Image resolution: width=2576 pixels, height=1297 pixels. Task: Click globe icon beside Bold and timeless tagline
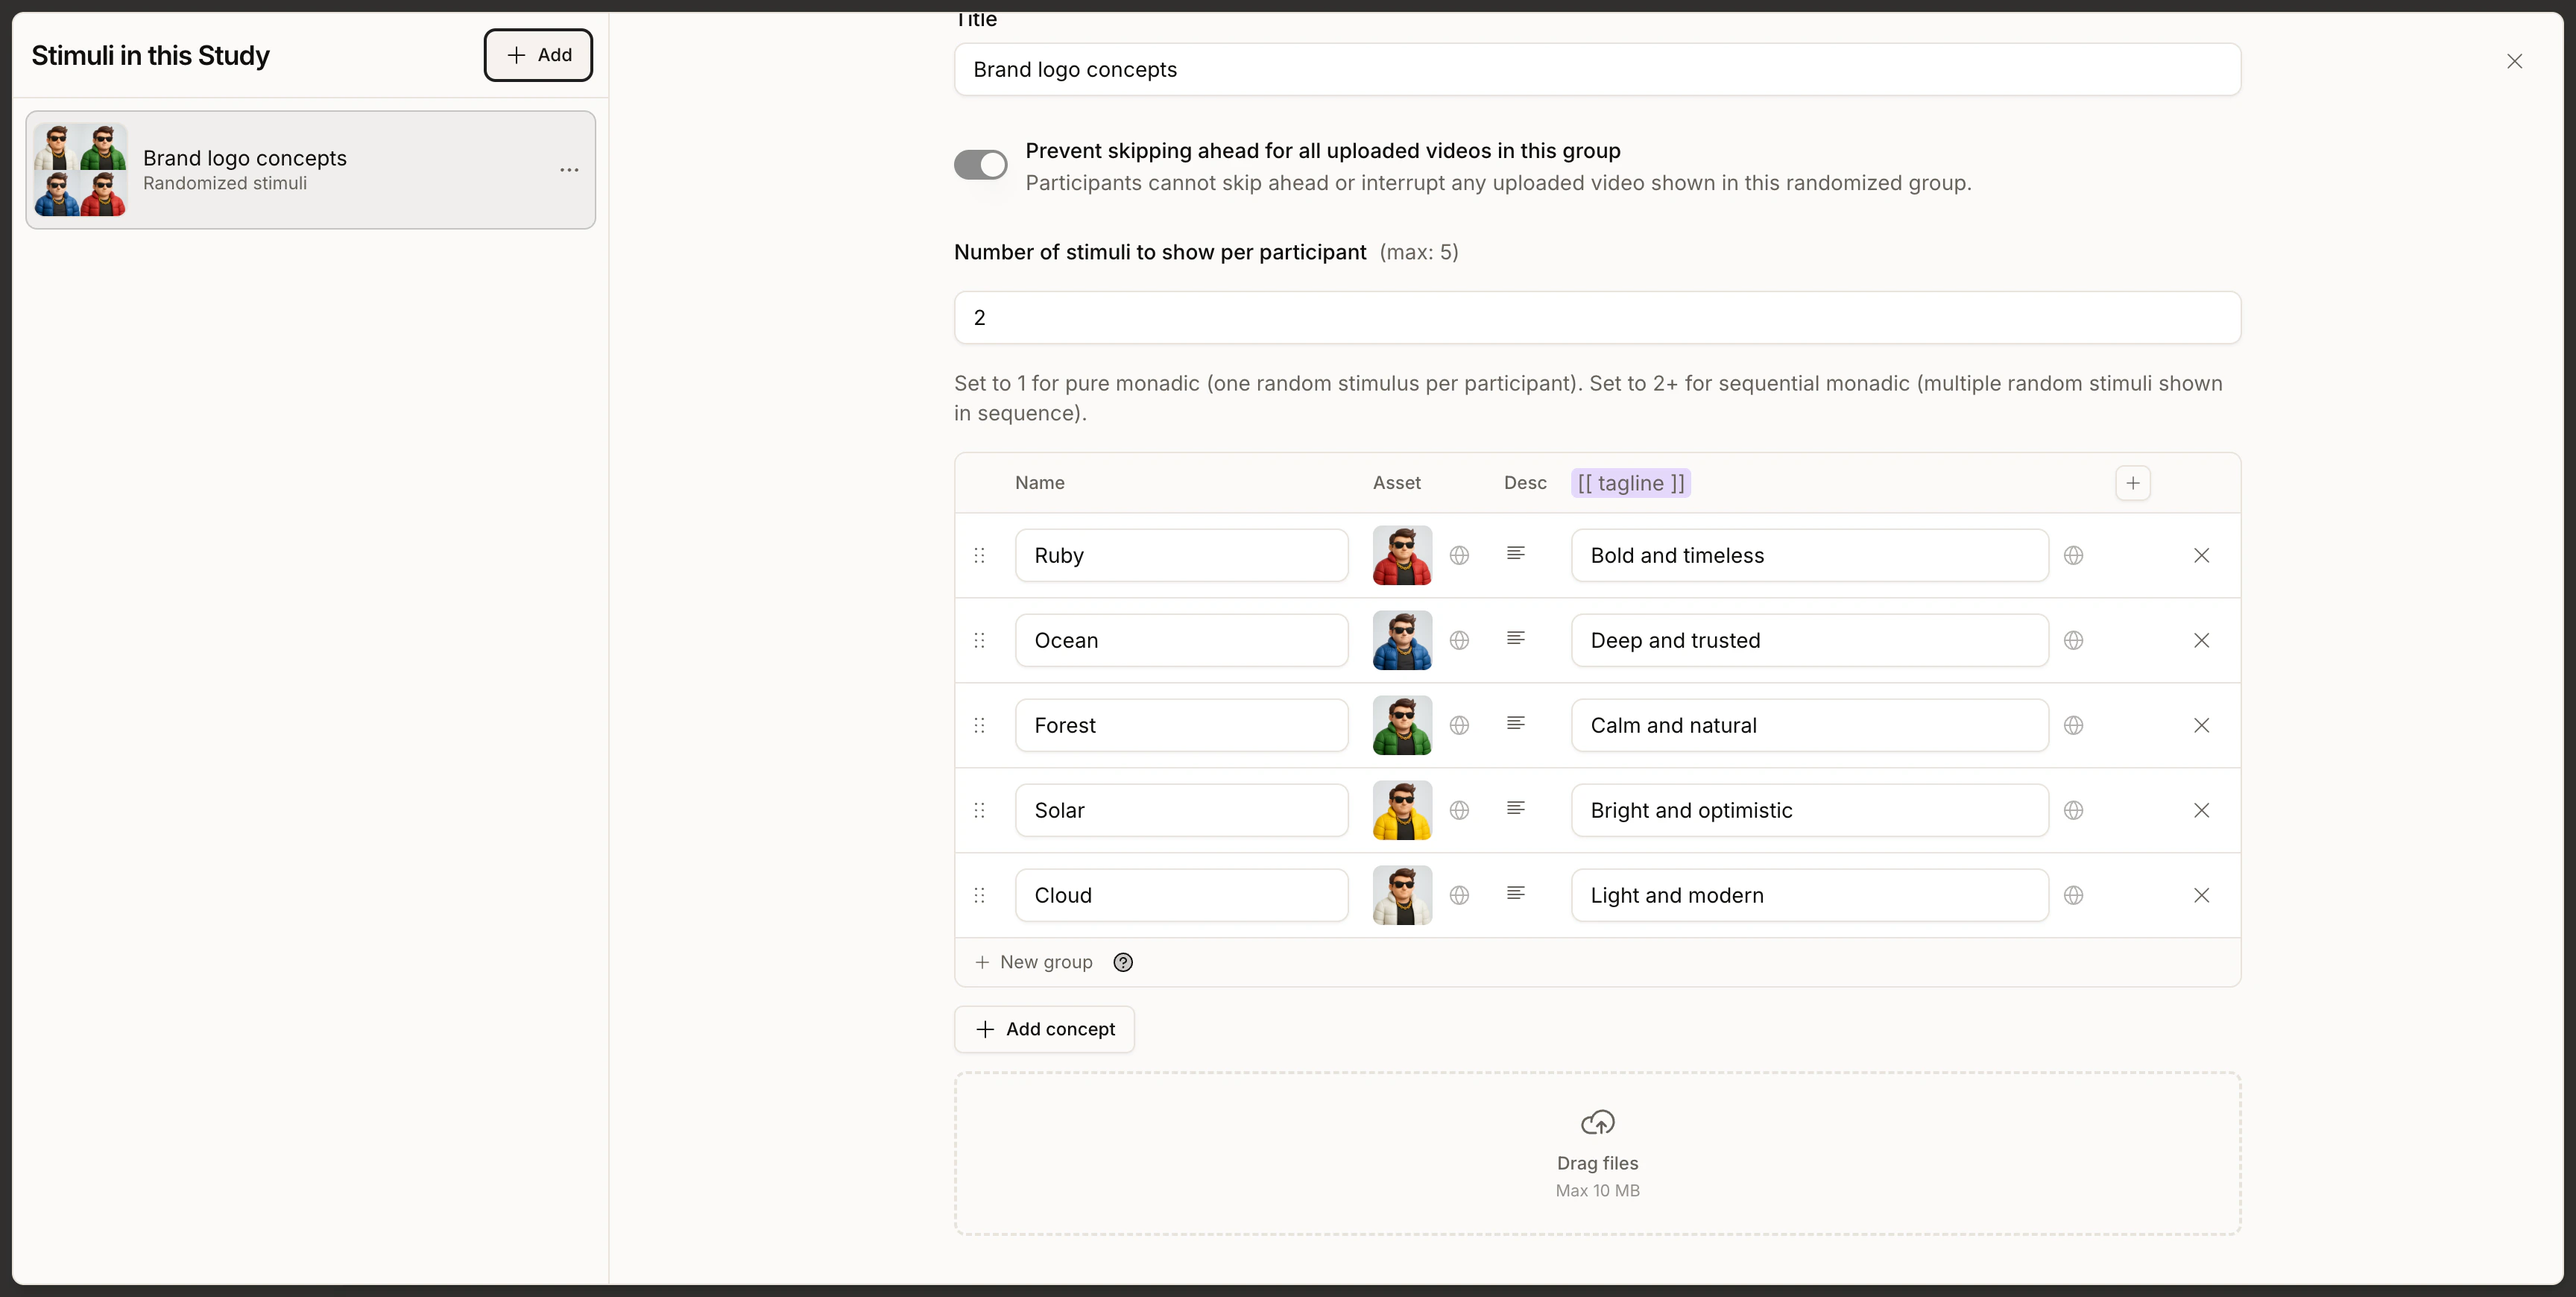[x=2073, y=555]
